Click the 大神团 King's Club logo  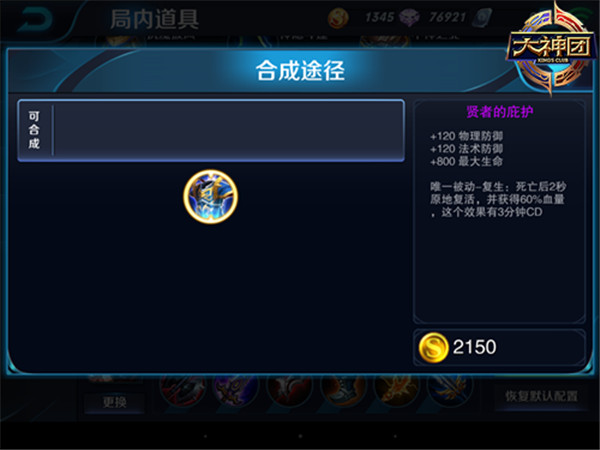coord(552,47)
